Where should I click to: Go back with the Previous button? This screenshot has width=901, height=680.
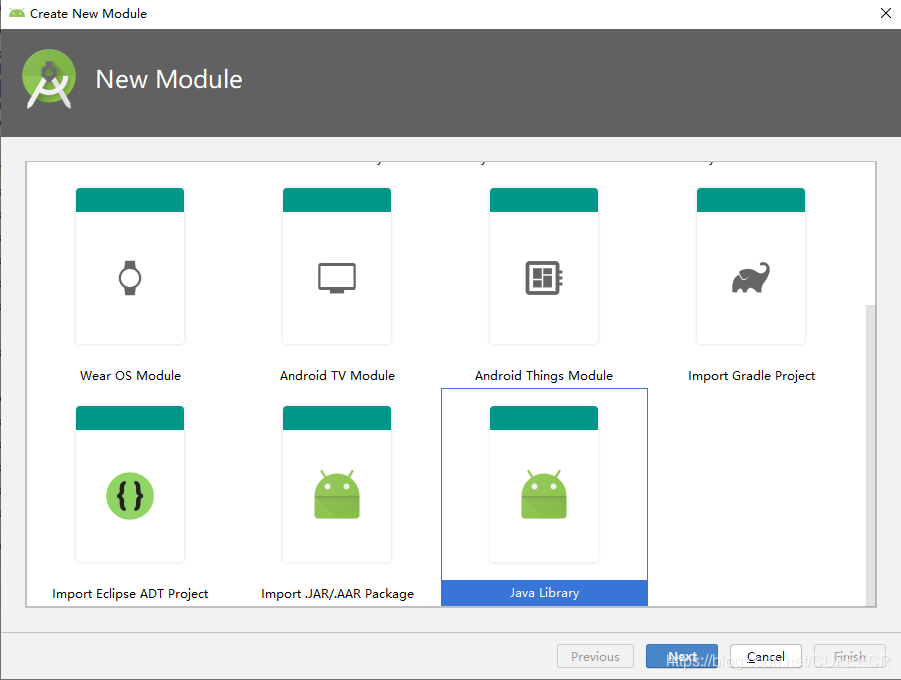(595, 656)
